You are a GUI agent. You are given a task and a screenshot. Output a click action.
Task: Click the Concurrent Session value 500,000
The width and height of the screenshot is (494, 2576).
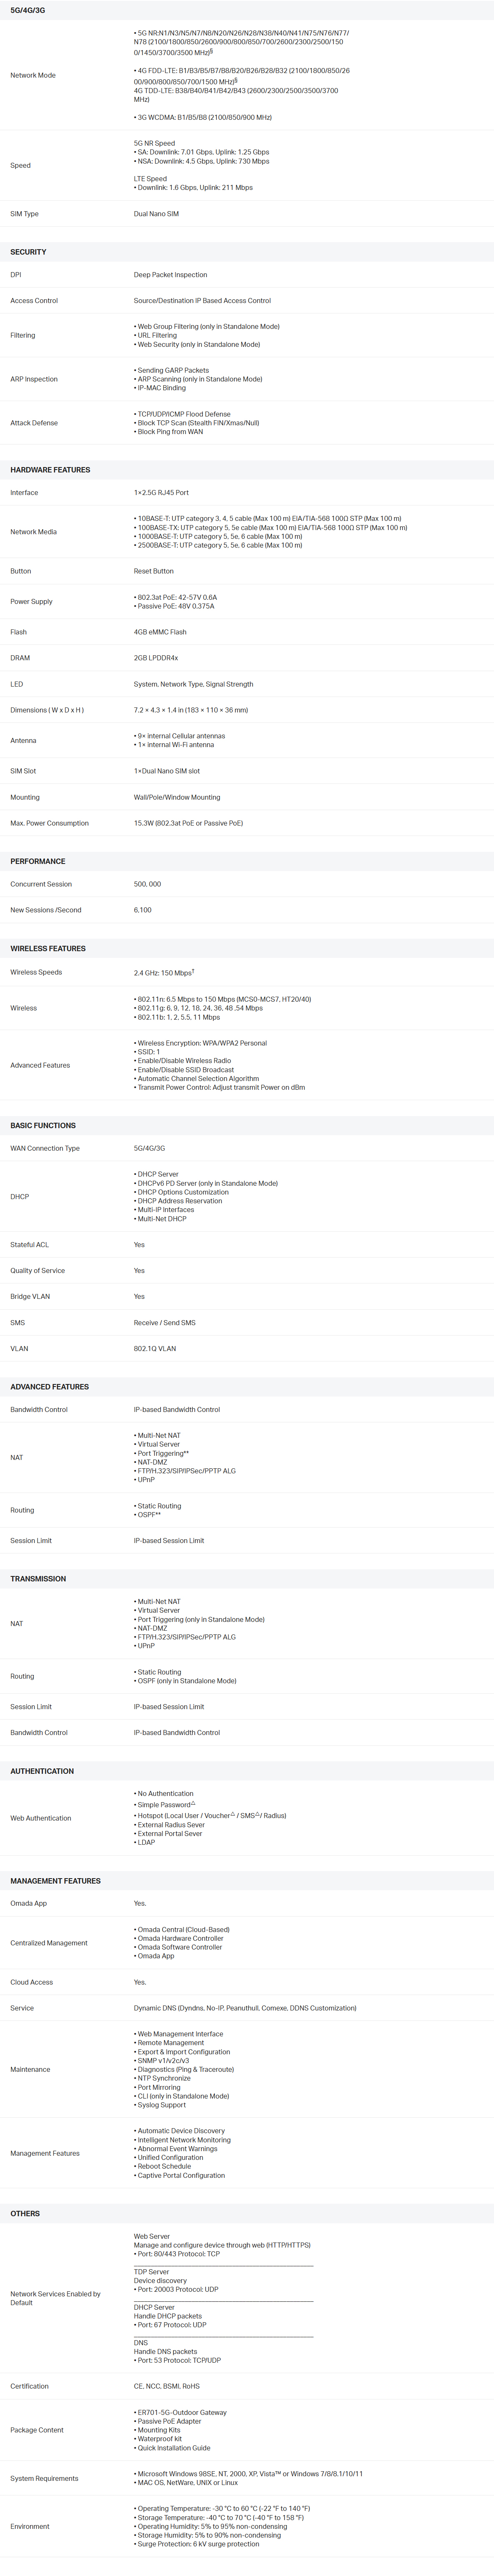pyautogui.click(x=147, y=884)
